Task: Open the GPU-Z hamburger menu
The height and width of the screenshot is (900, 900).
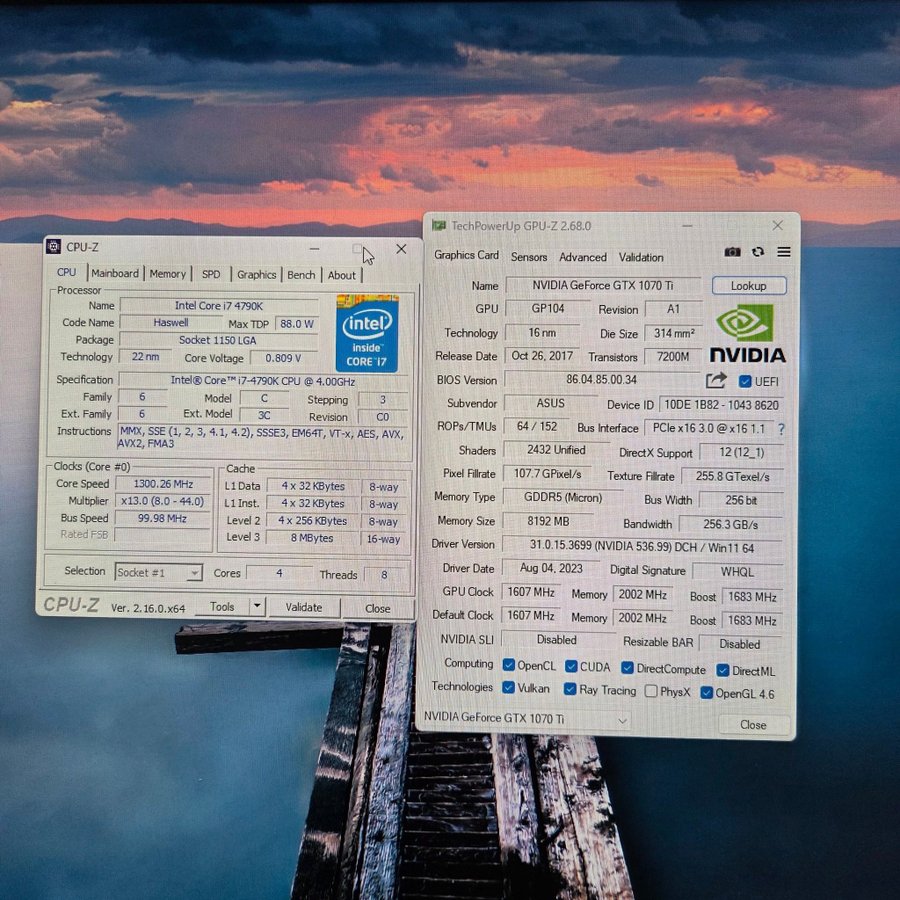Action: click(x=783, y=253)
